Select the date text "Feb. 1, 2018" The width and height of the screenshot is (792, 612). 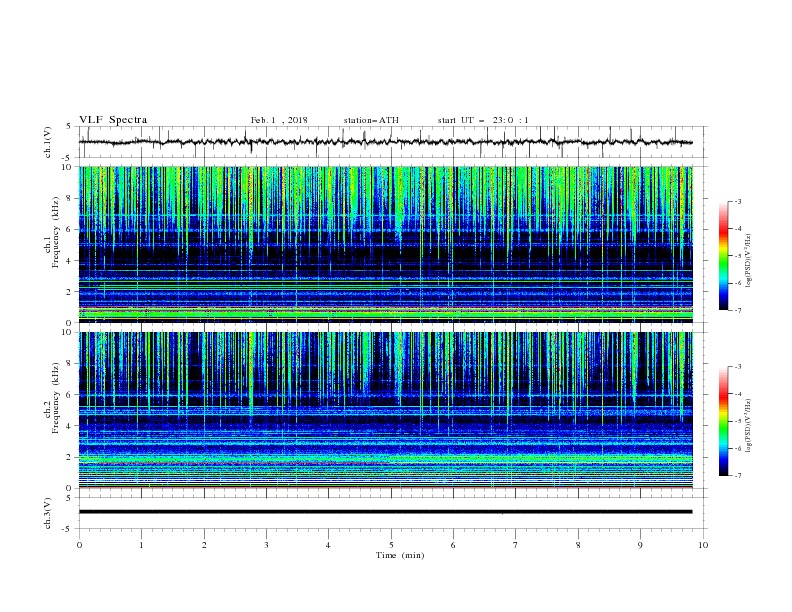[x=279, y=120]
